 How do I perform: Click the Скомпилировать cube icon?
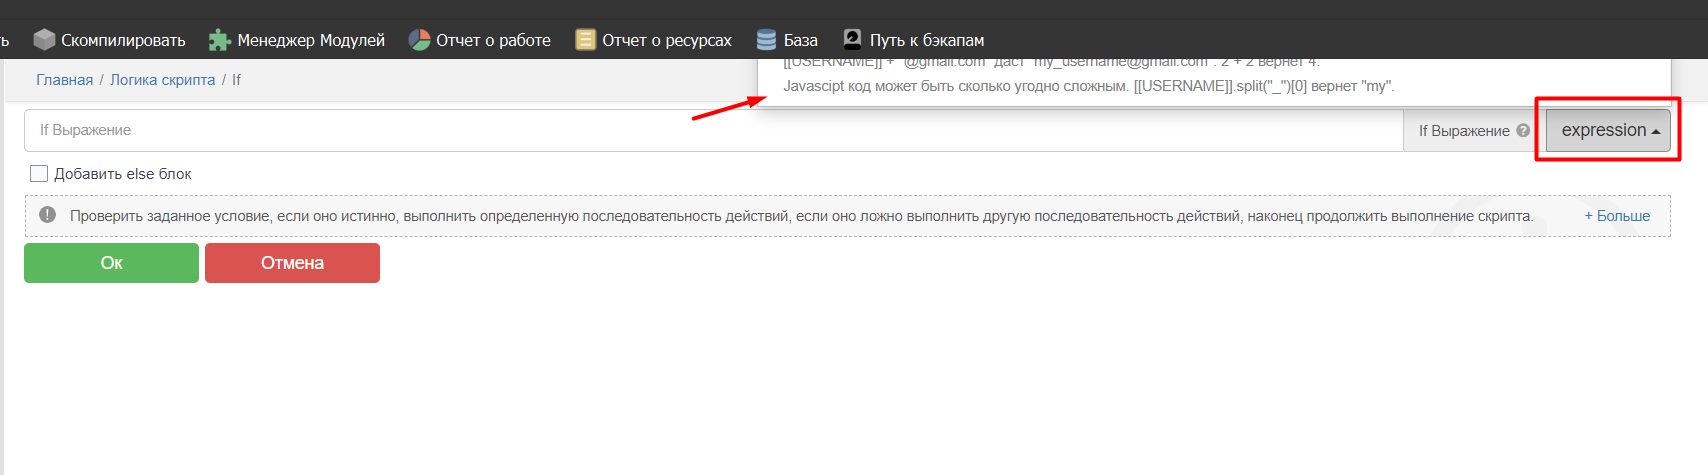click(x=44, y=40)
